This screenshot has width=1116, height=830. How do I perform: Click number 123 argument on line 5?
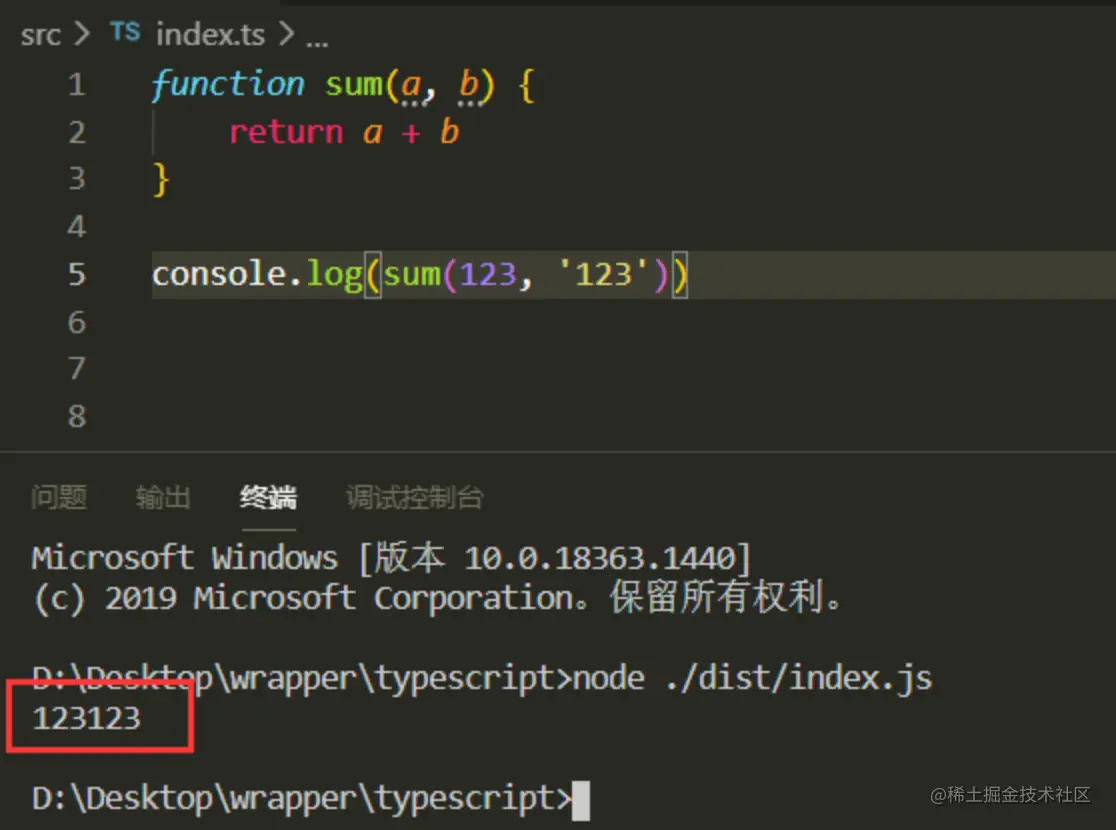click(488, 274)
